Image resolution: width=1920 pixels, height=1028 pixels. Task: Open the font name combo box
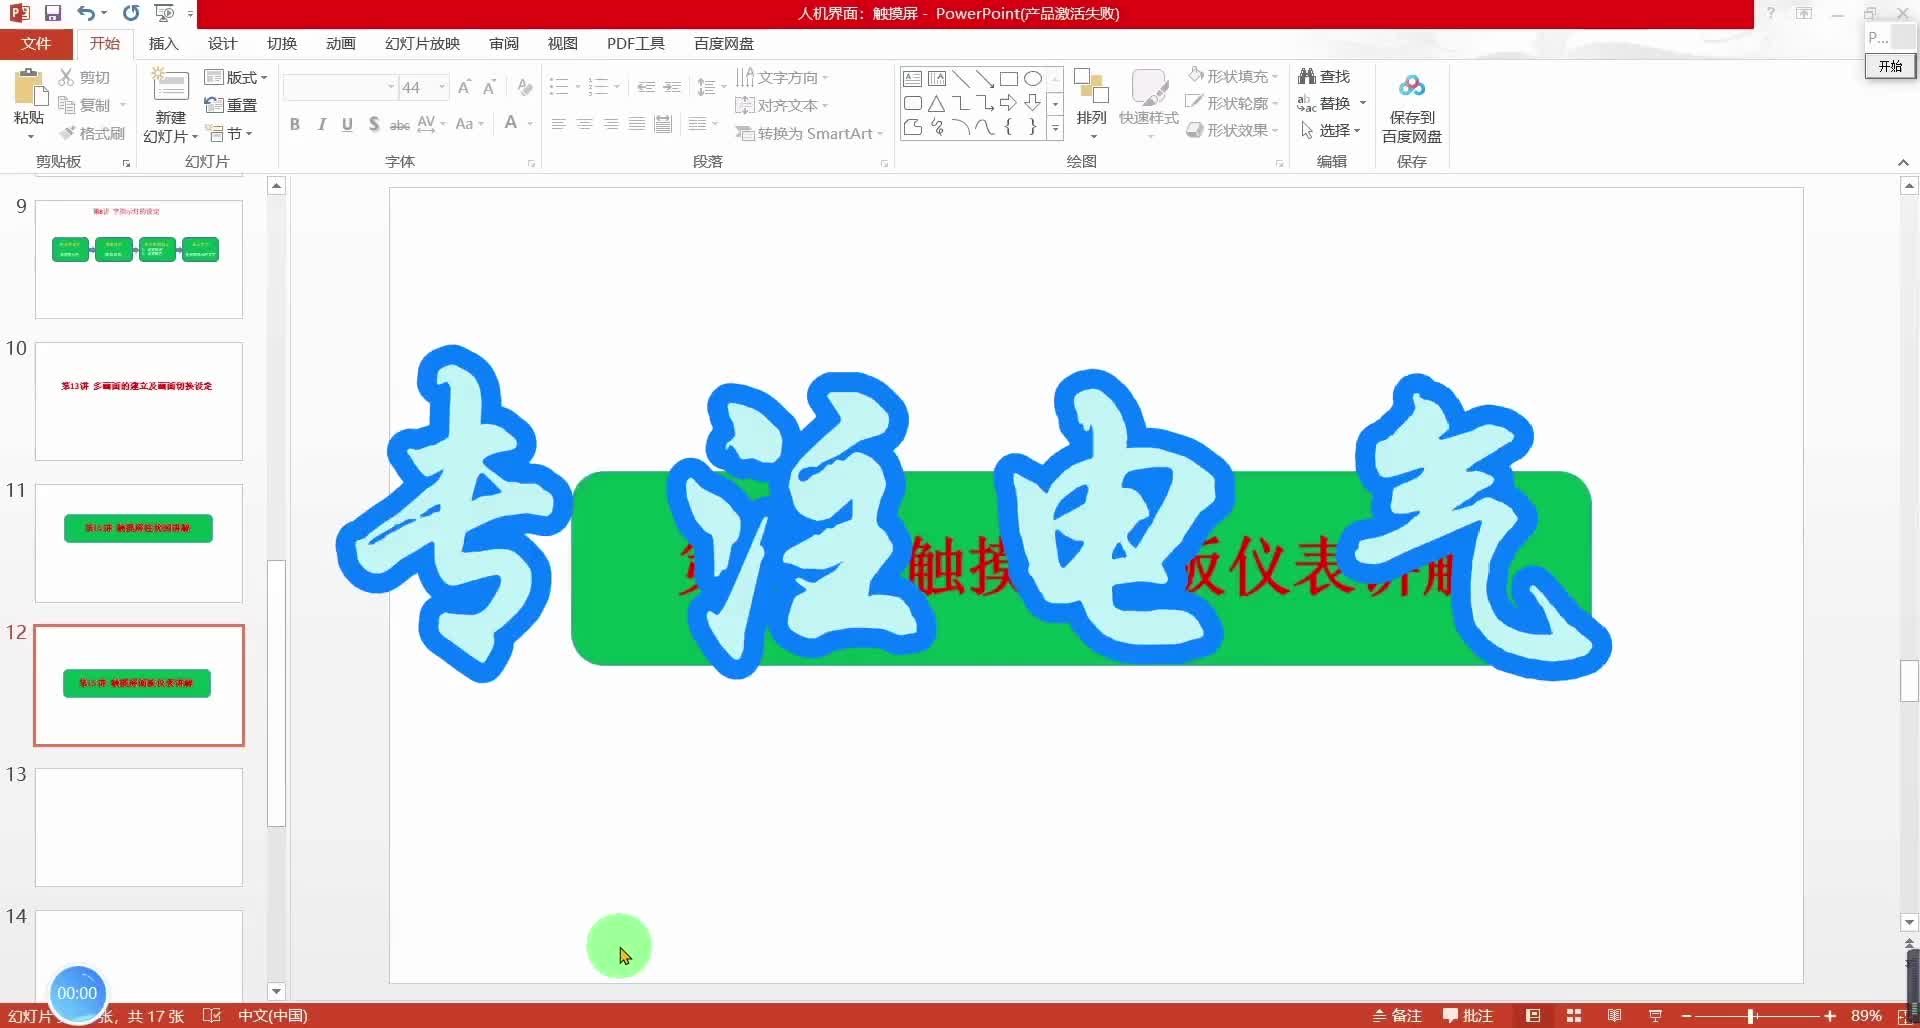pos(340,88)
